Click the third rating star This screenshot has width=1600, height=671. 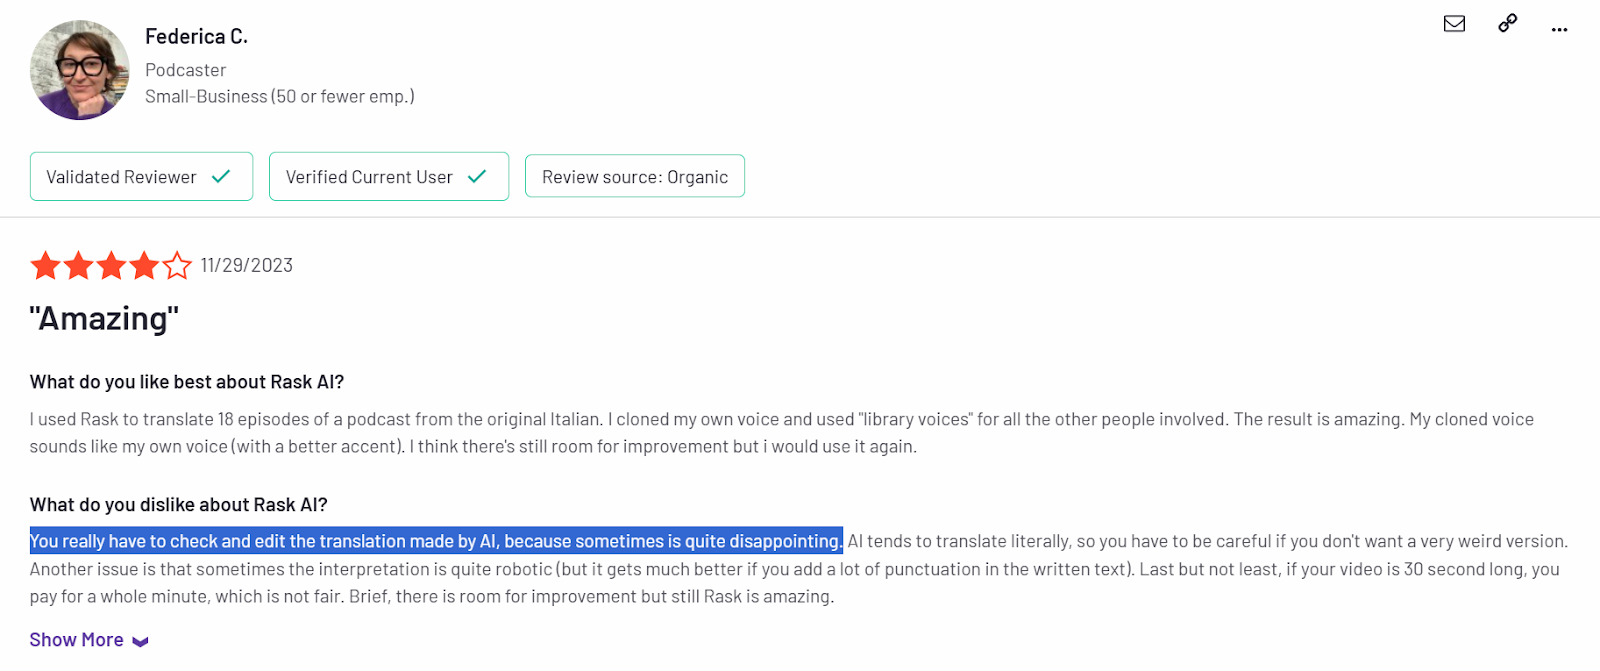111,265
